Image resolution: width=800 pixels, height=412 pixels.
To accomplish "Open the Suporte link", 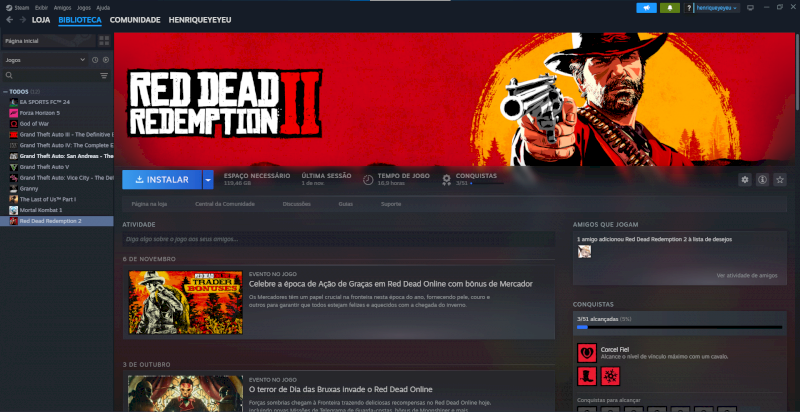I will coord(391,204).
